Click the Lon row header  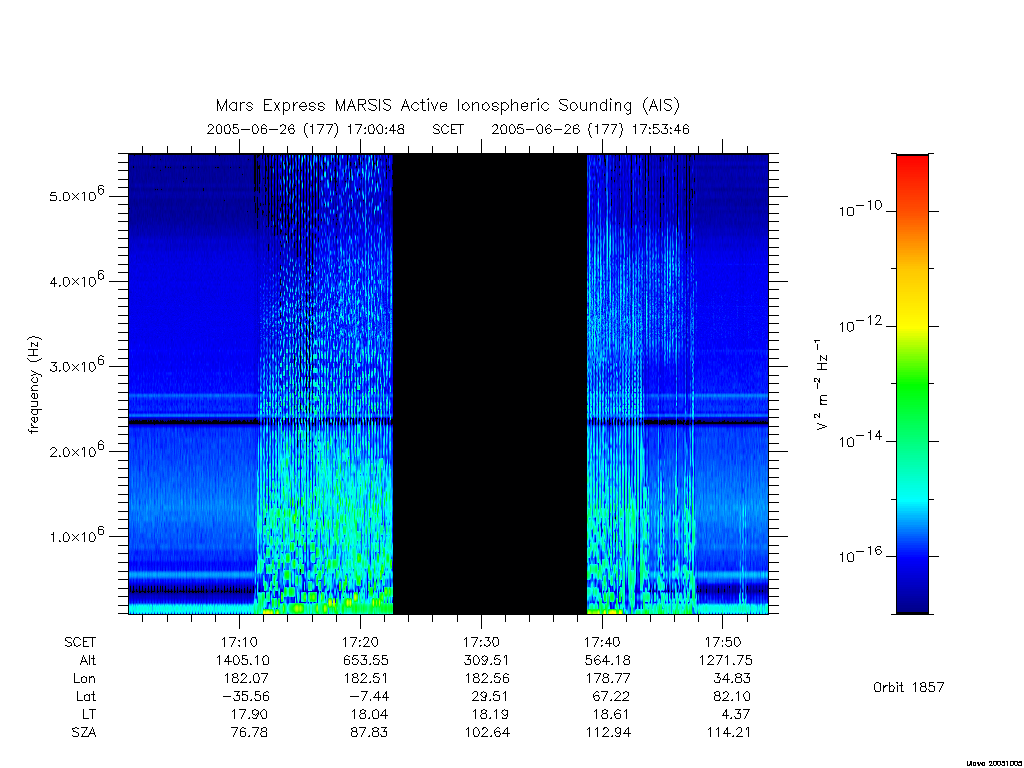(84, 679)
